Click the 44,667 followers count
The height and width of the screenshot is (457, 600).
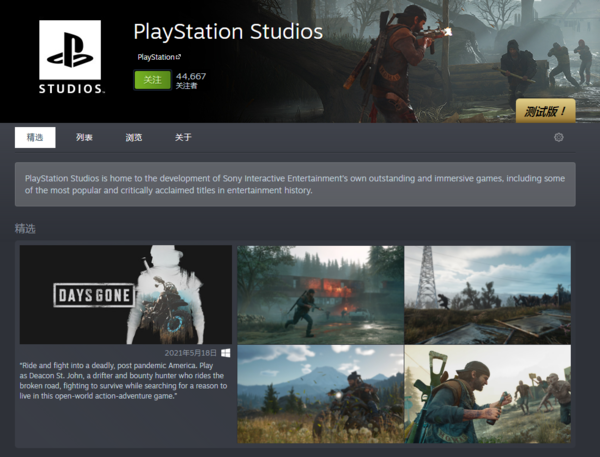191,76
